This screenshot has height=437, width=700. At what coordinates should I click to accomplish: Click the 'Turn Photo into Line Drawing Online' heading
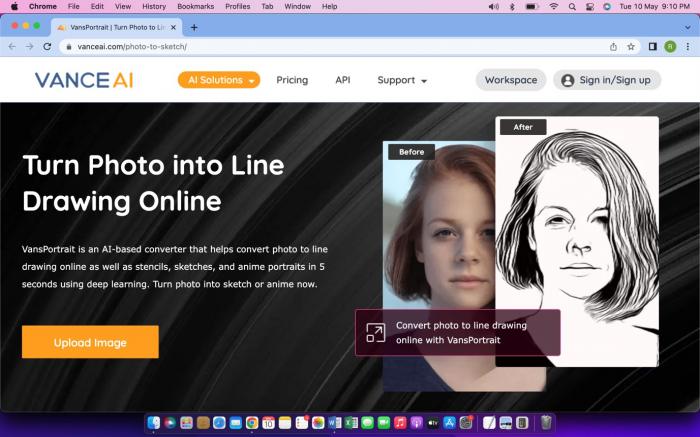(153, 183)
